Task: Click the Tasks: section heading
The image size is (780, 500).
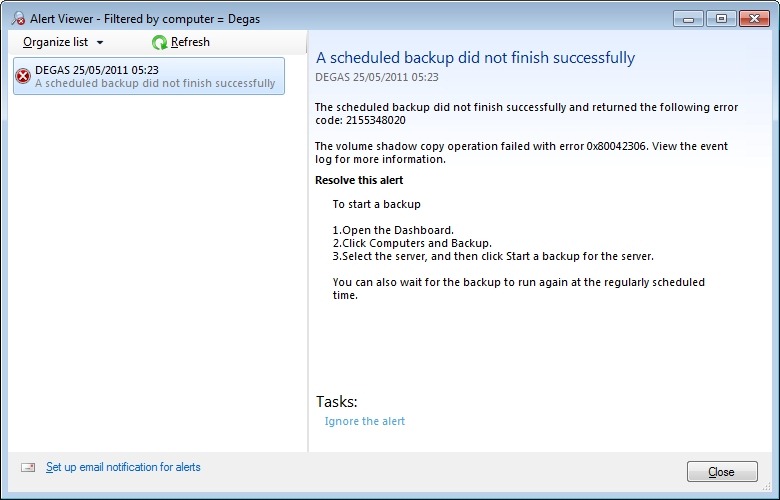Action: point(337,402)
